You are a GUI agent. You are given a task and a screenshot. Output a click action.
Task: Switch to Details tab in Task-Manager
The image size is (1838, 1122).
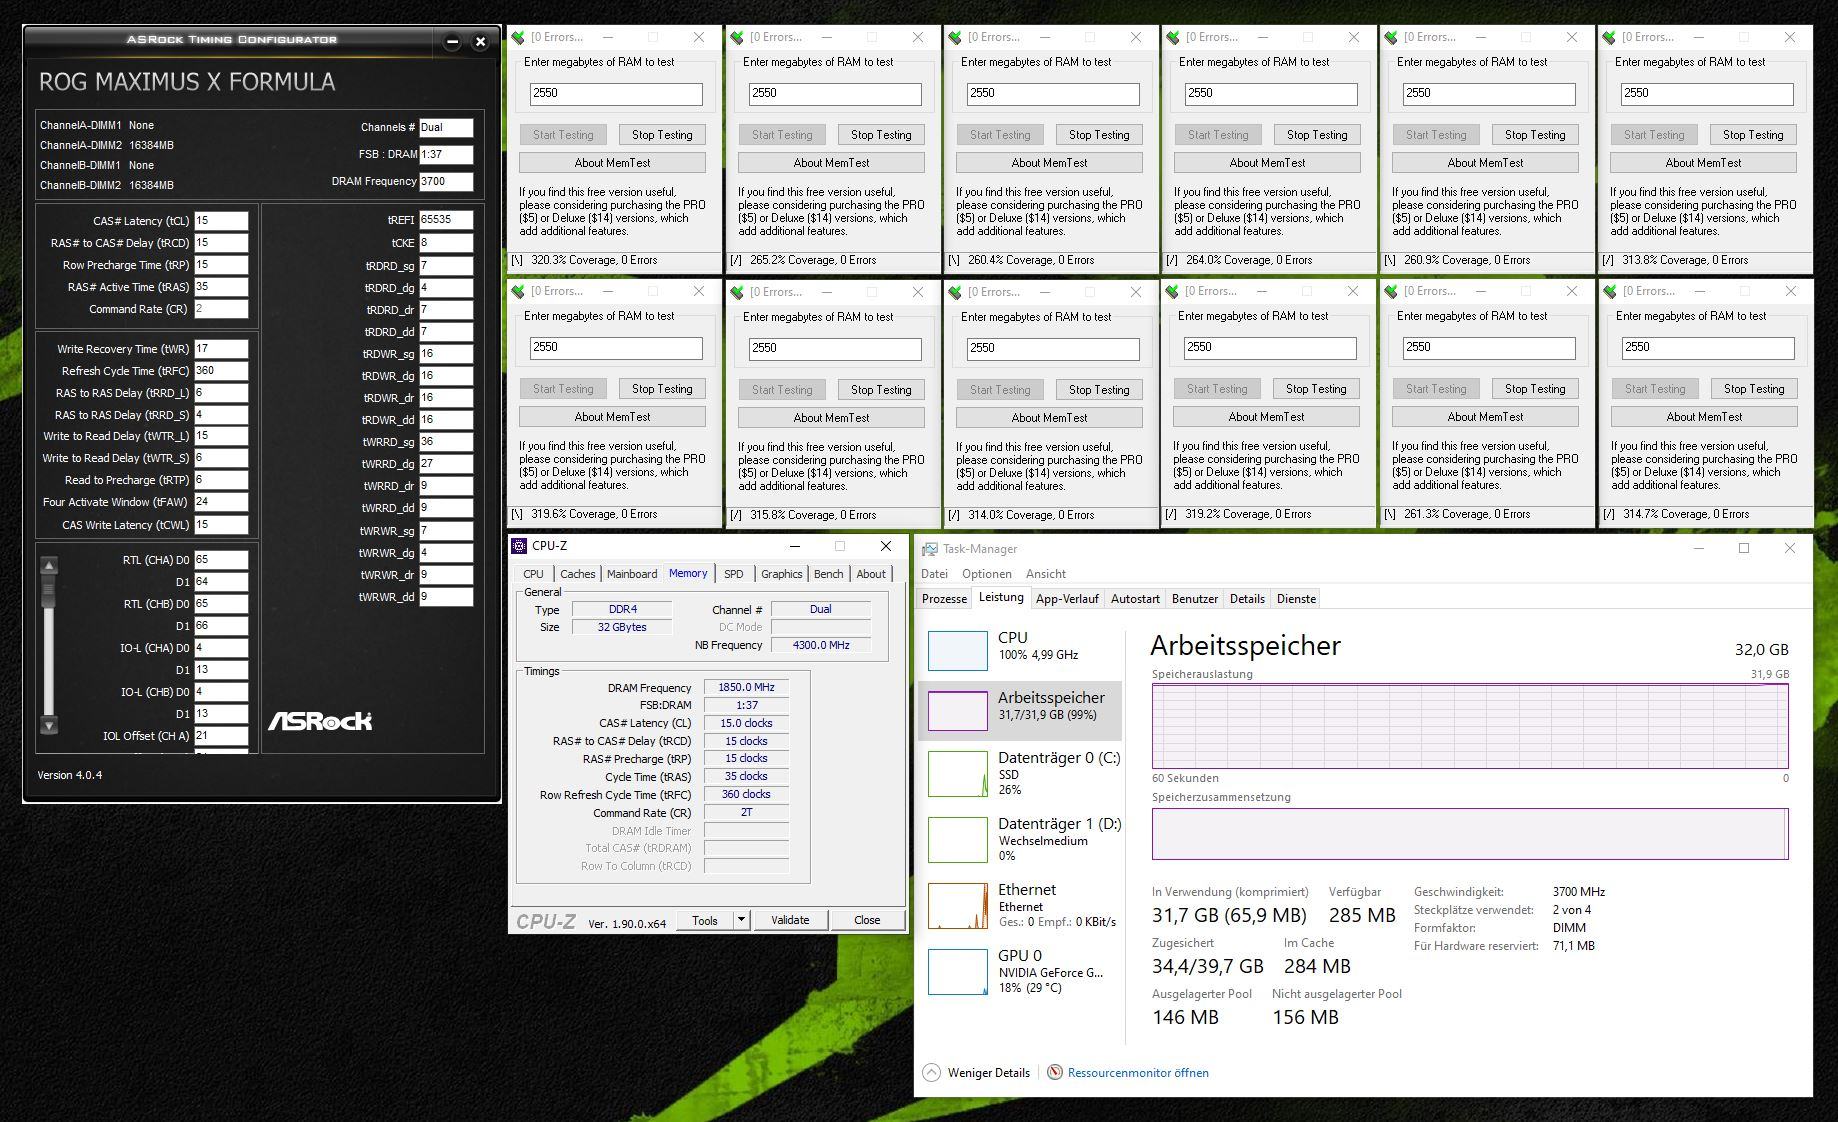click(x=1247, y=599)
